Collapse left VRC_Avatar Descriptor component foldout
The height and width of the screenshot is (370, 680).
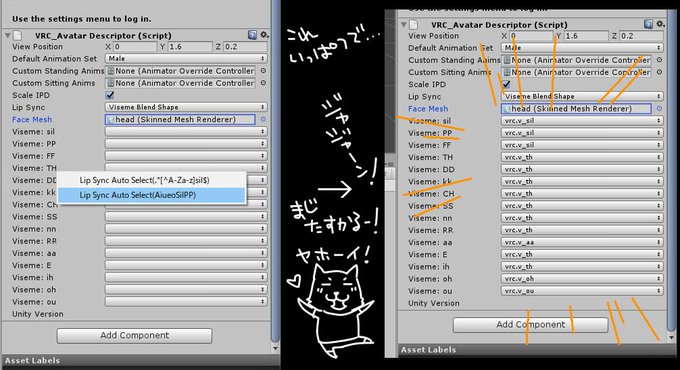[7, 35]
